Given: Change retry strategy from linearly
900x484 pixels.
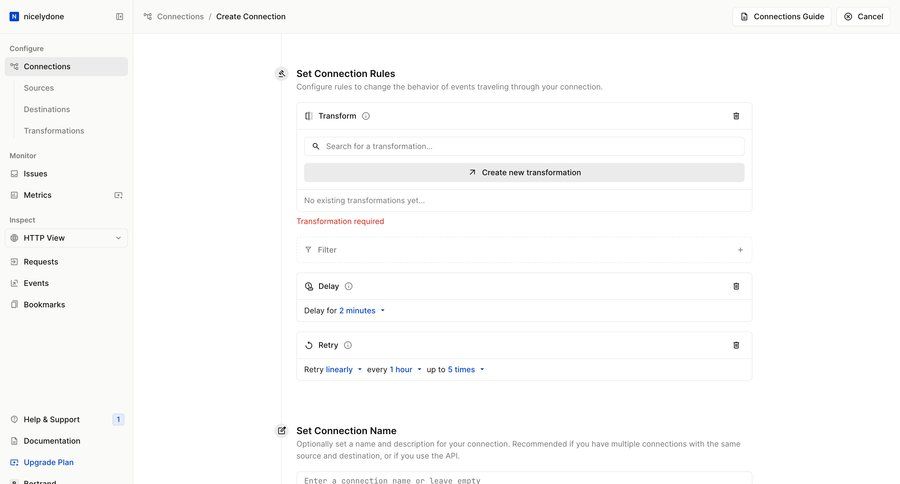Looking at the screenshot, I should (344, 370).
